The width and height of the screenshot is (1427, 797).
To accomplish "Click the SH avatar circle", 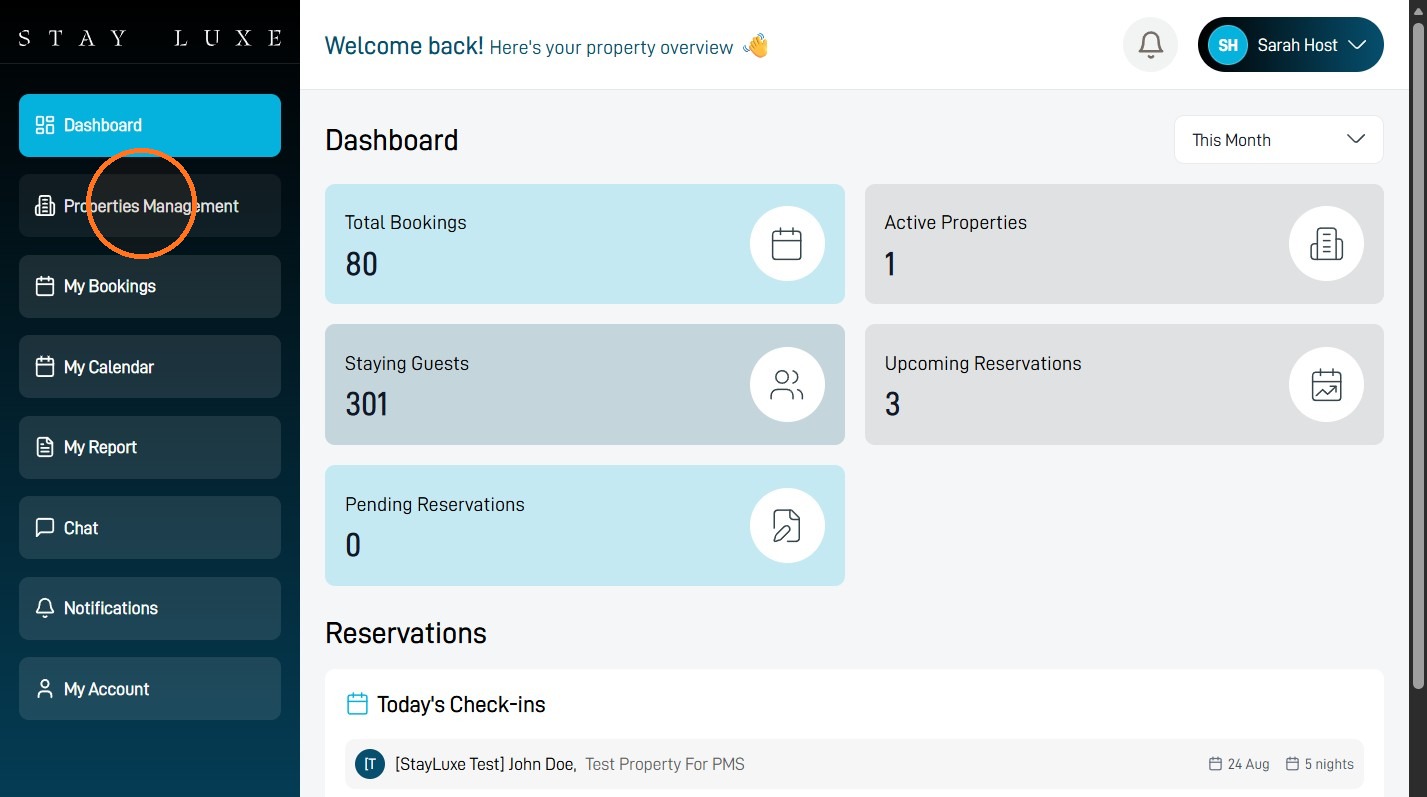I will click(1228, 45).
